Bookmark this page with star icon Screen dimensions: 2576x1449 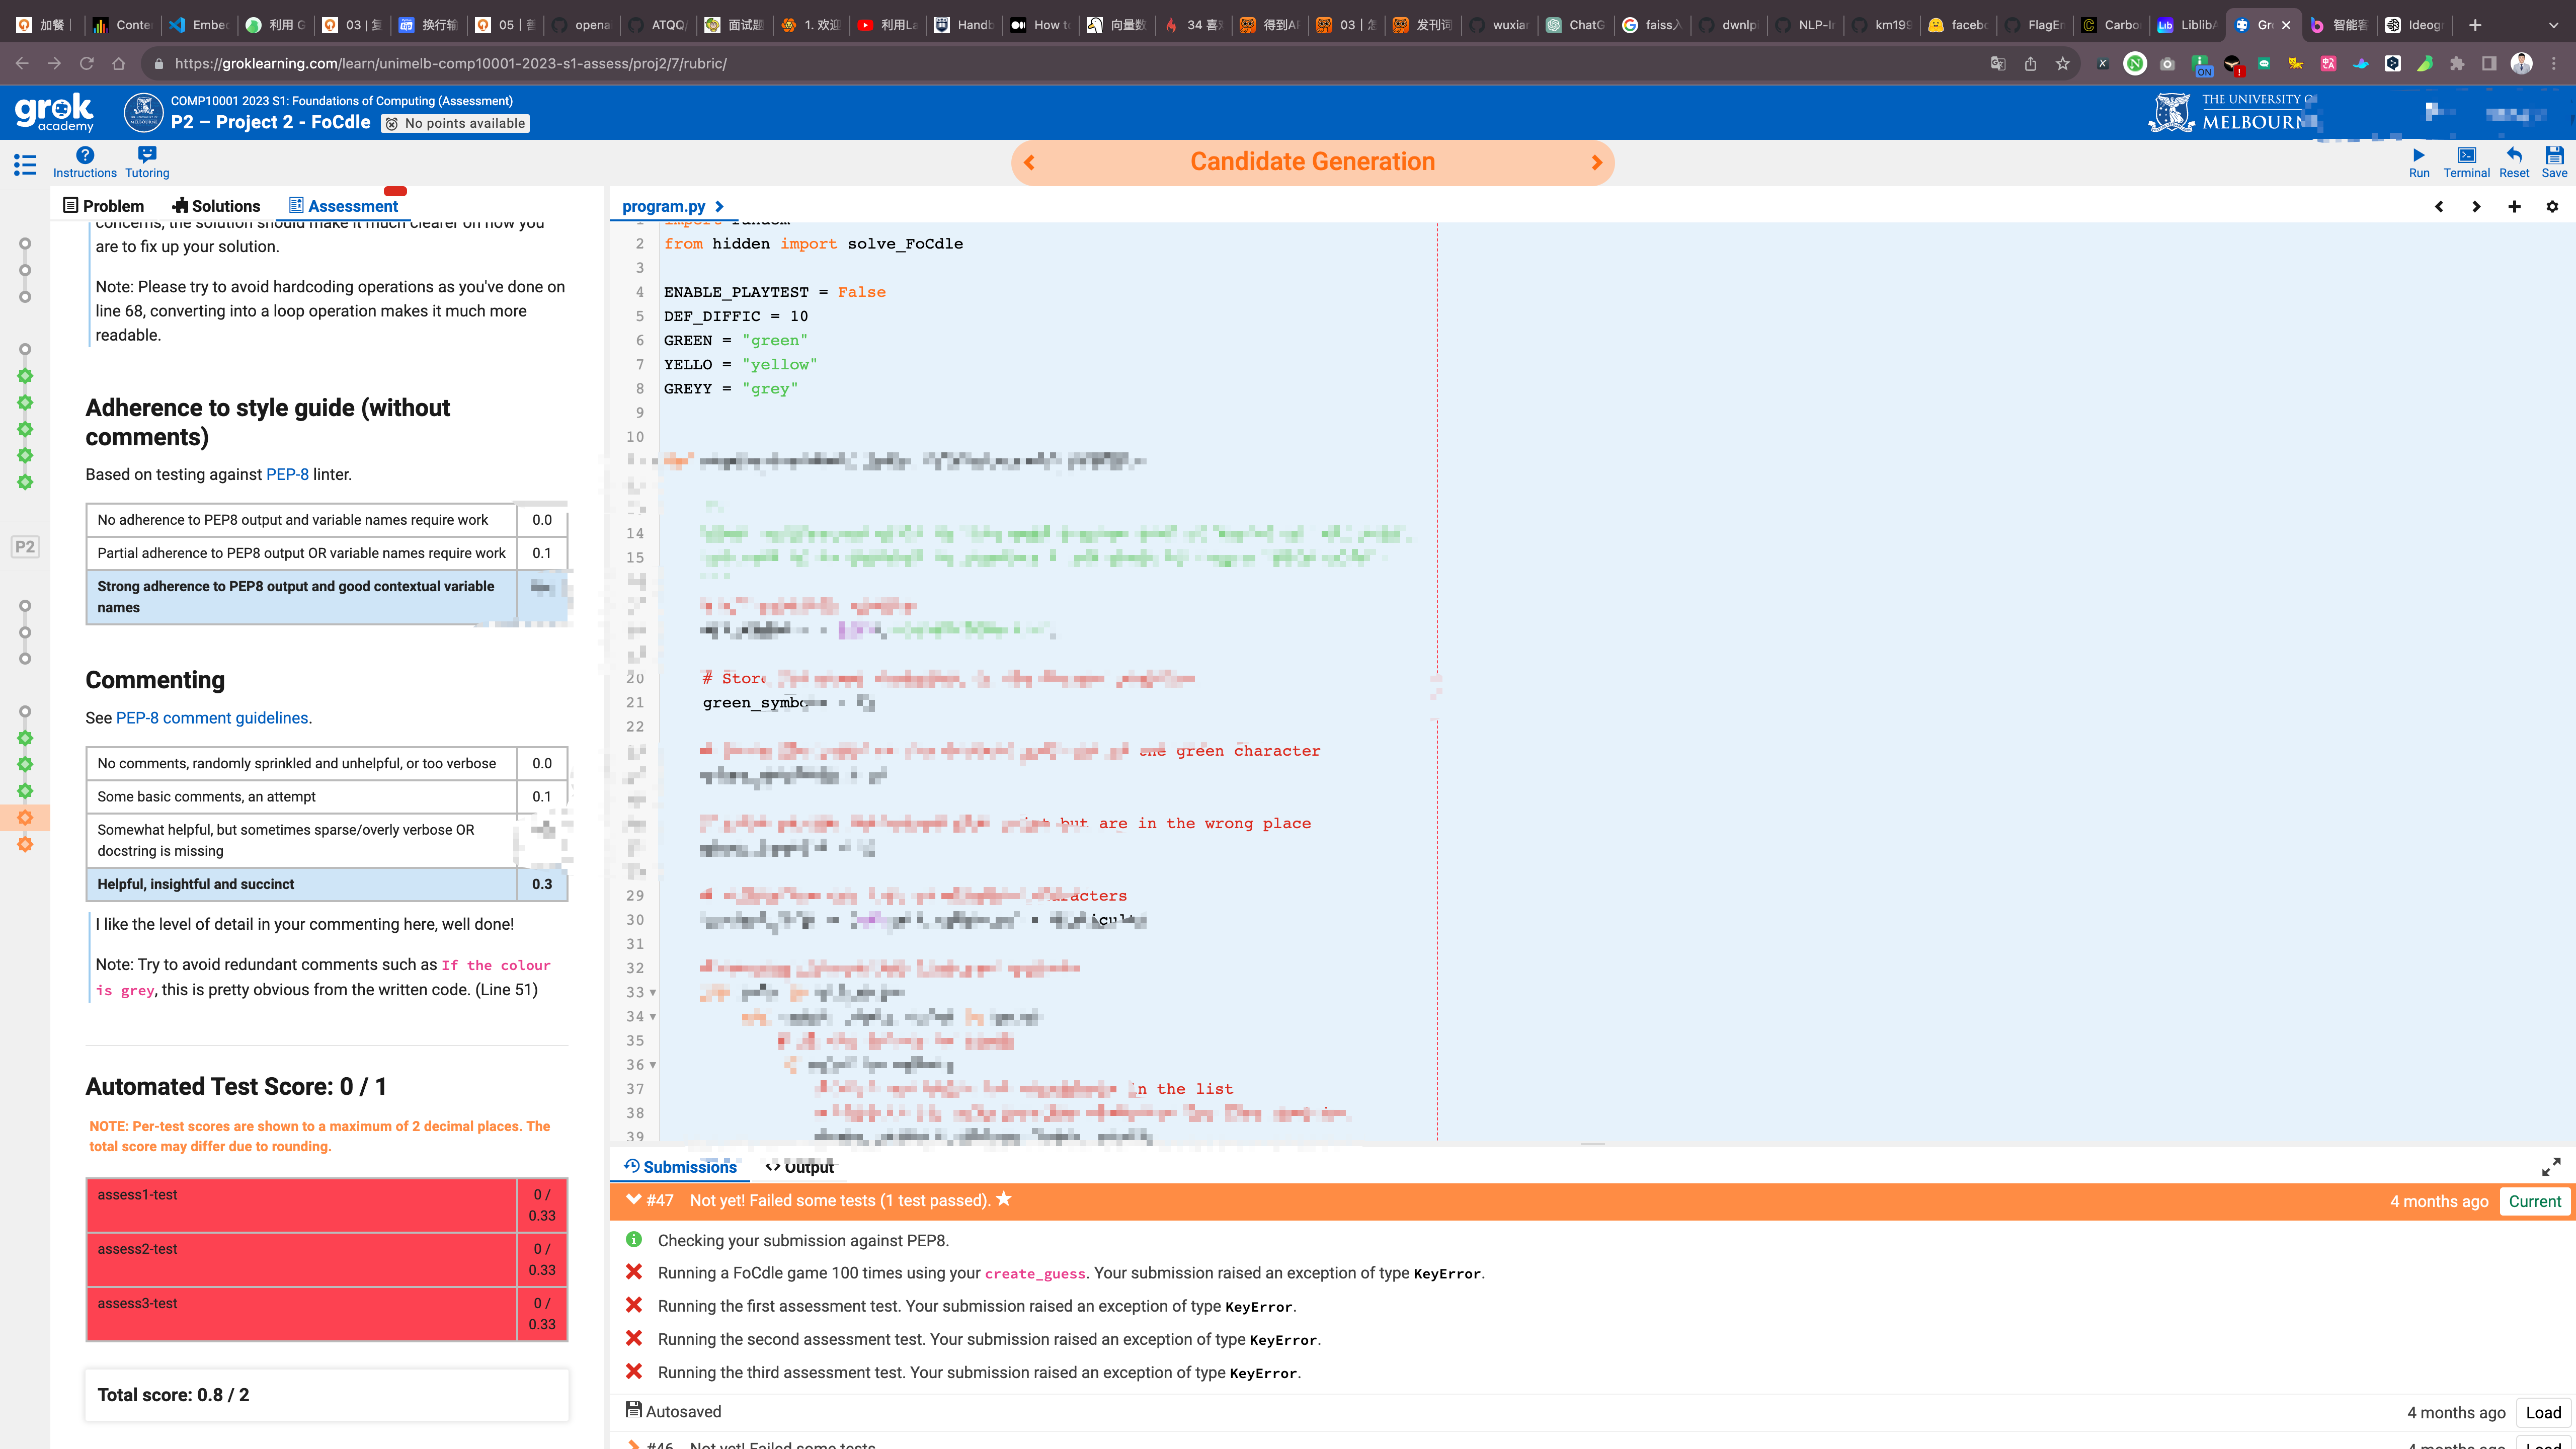[2062, 64]
